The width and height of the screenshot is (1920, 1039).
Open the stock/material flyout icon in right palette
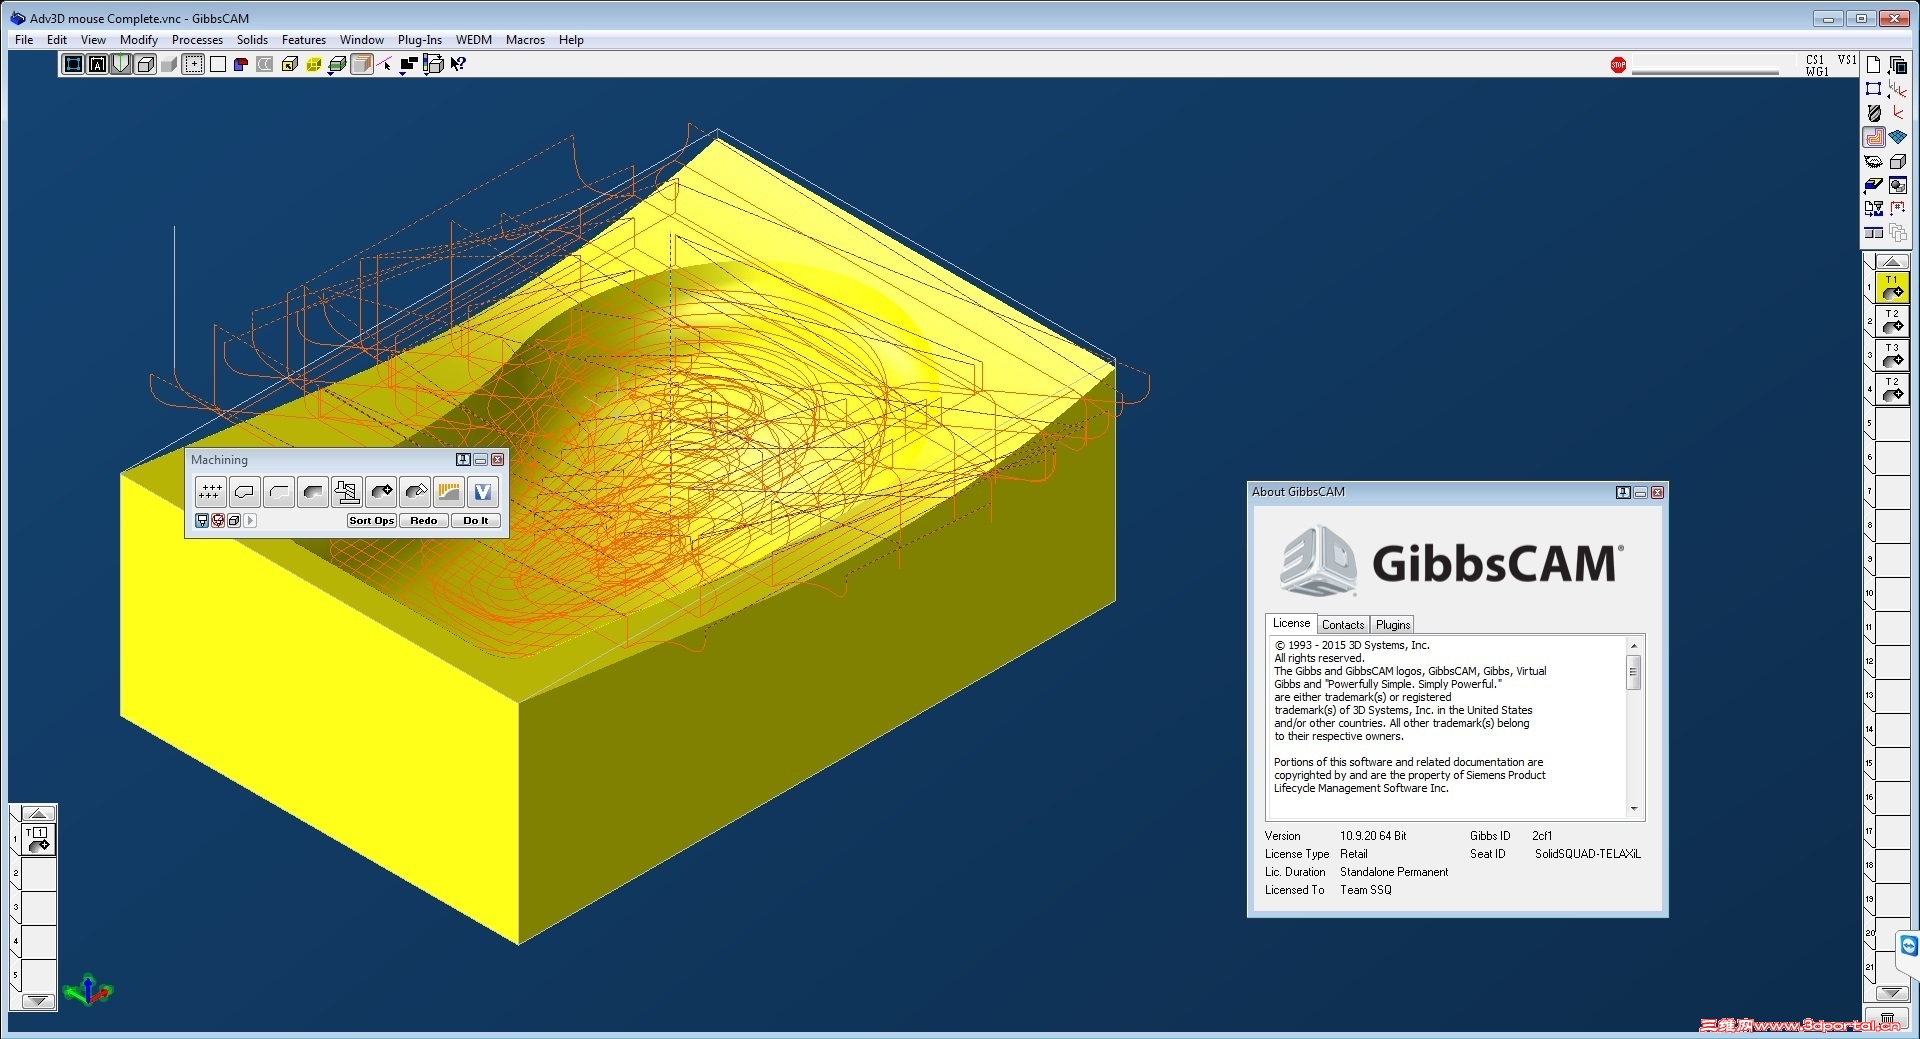(1874, 185)
